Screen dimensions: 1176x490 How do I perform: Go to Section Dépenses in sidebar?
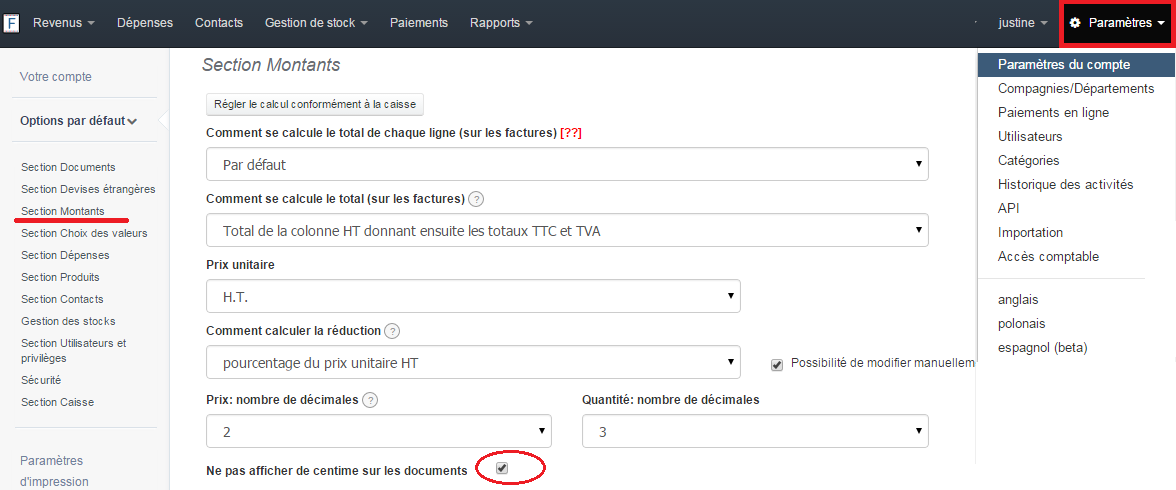pos(65,255)
